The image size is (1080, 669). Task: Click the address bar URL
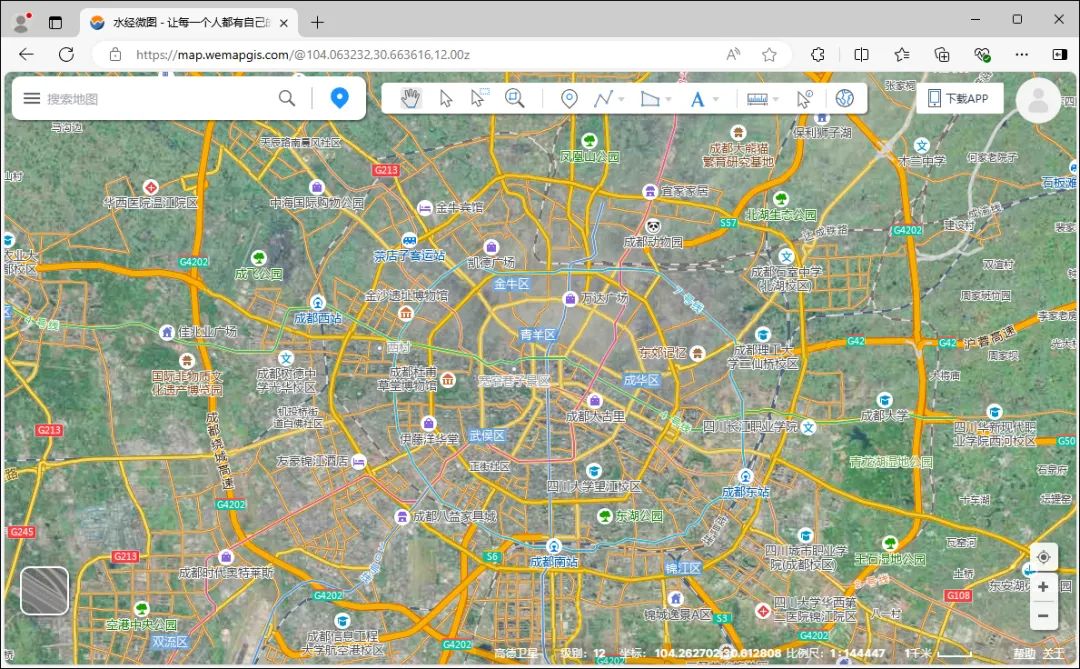[x=303, y=54]
